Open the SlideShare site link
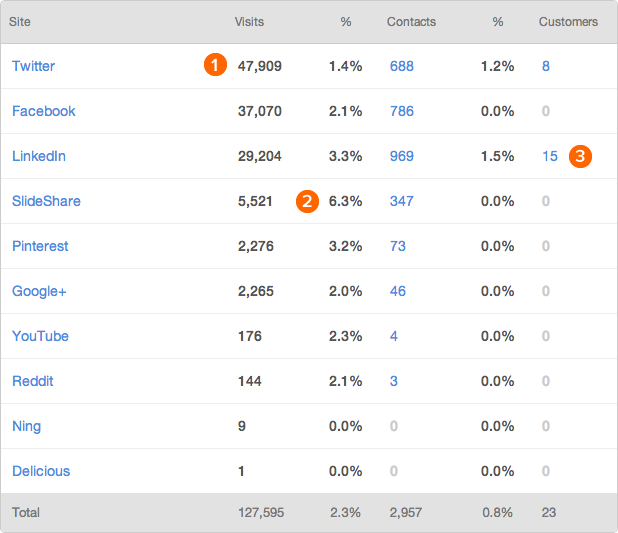 click(46, 201)
